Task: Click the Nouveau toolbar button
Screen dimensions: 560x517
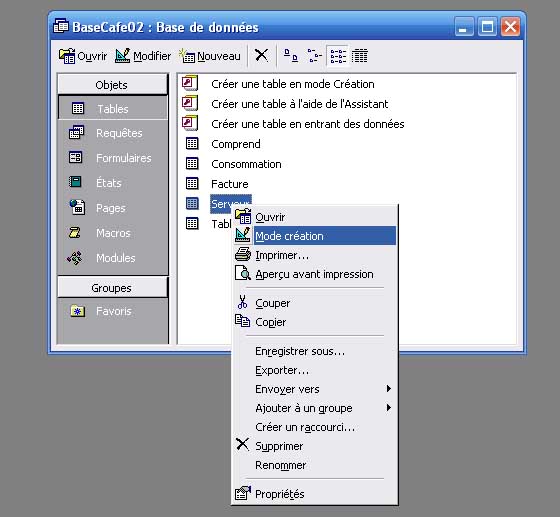Action: click(x=210, y=56)
